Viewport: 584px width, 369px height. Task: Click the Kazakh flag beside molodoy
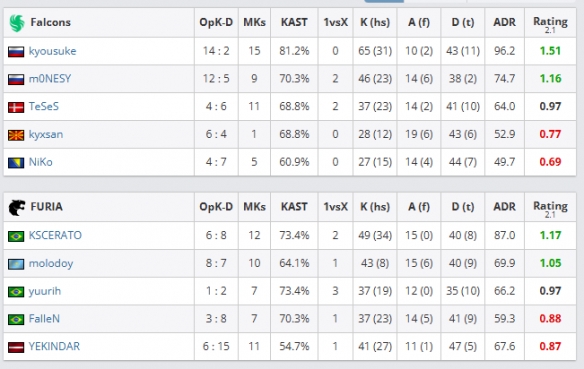[x=16, y=264]
